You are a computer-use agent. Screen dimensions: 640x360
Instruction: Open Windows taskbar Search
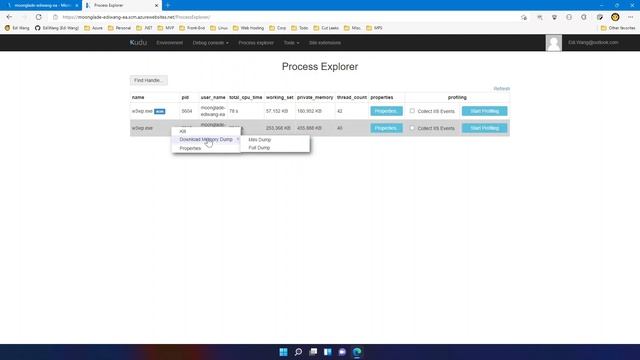coord(298,352)
